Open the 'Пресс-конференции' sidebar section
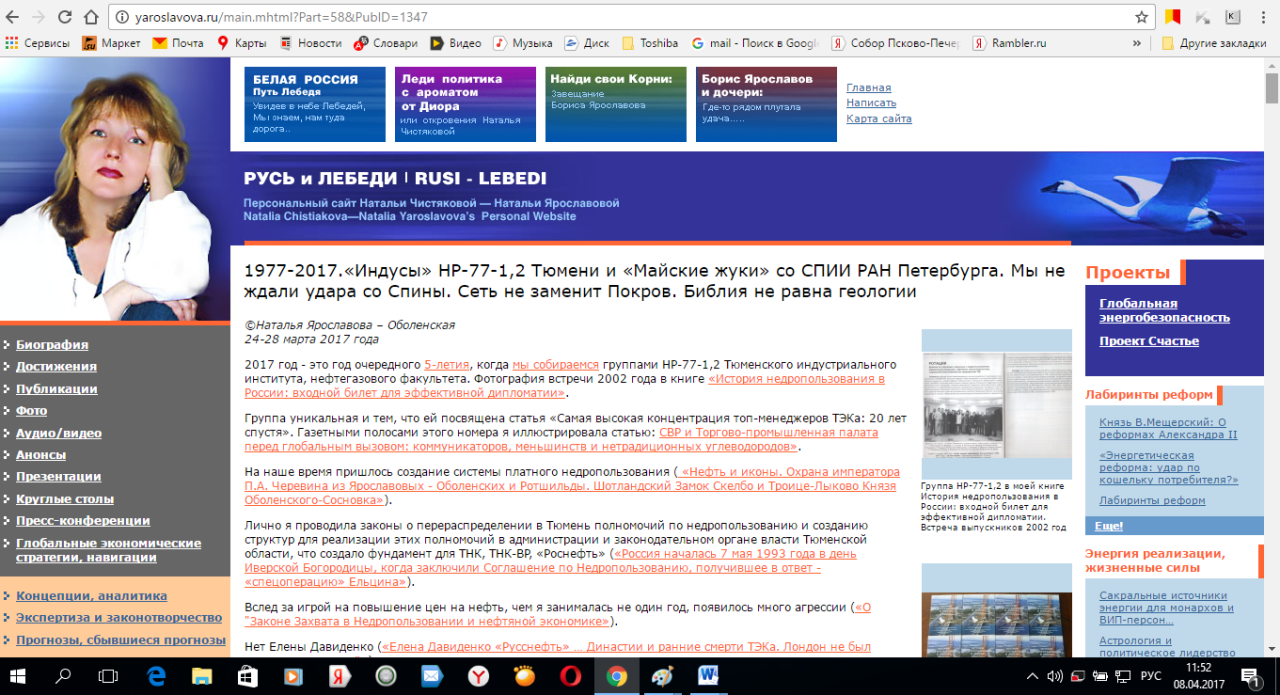The image size is (1280, 695). click(83, 521)
